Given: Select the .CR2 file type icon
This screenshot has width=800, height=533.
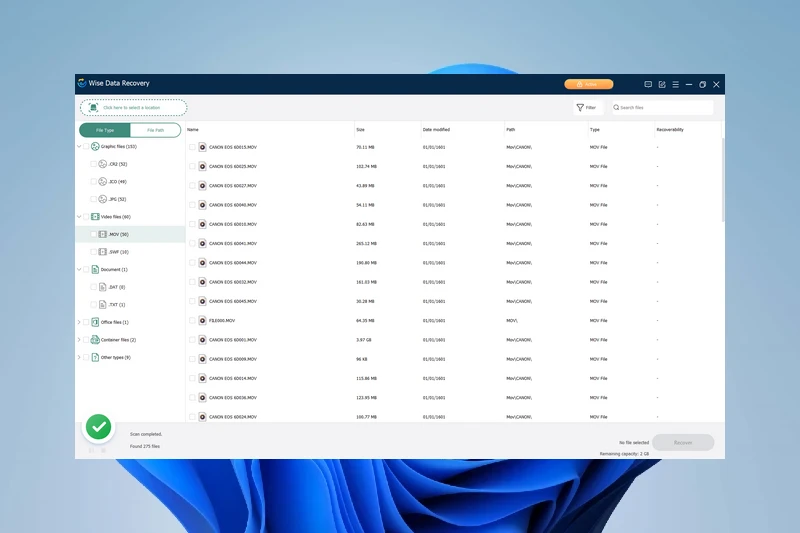Looking at the screenshot, I should 103,164.
